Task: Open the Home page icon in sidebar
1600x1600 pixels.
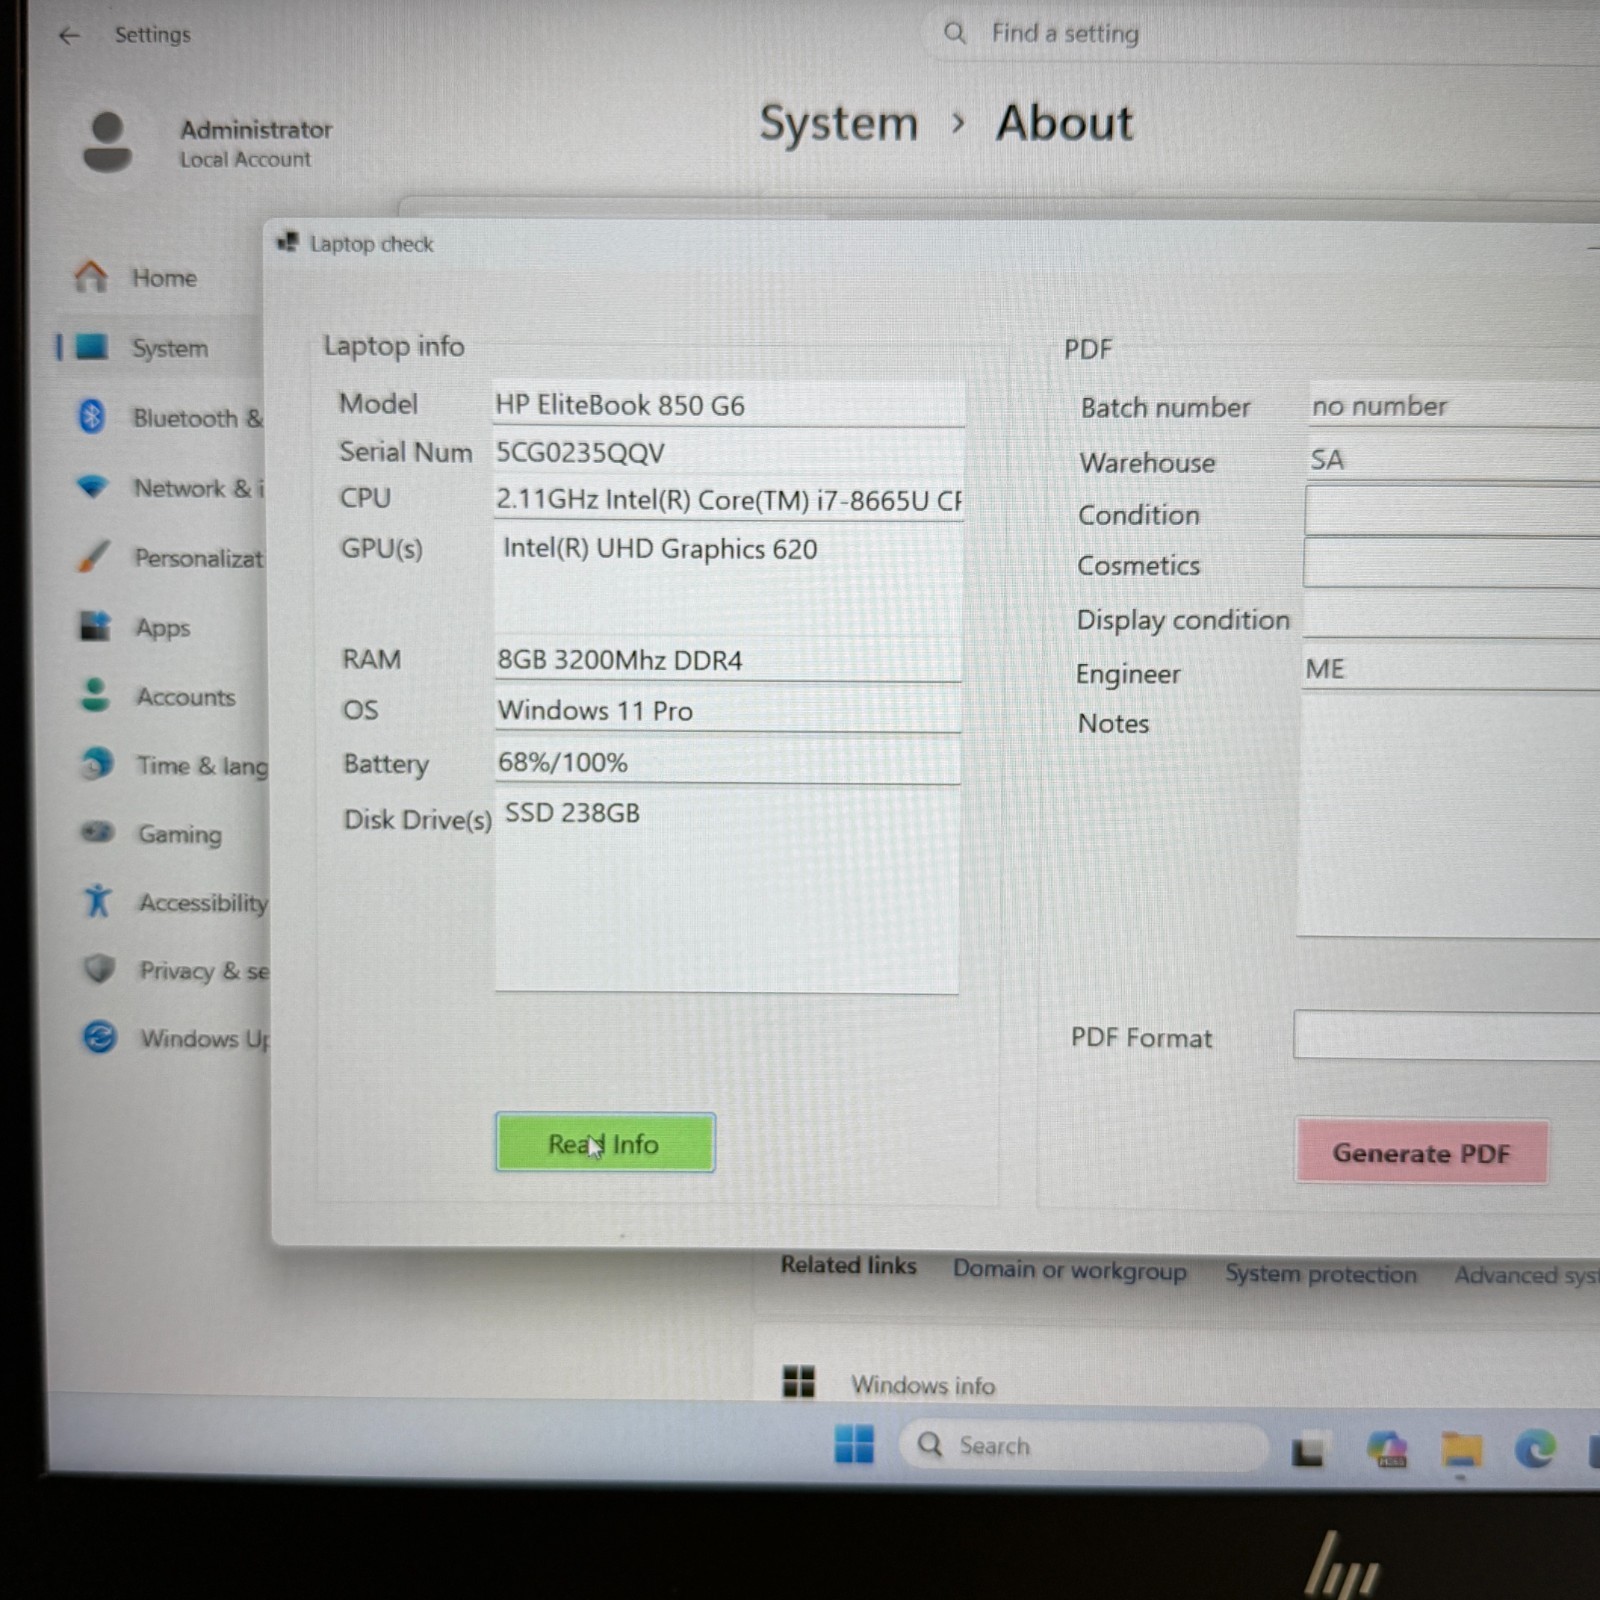Action: coord(91,277)
